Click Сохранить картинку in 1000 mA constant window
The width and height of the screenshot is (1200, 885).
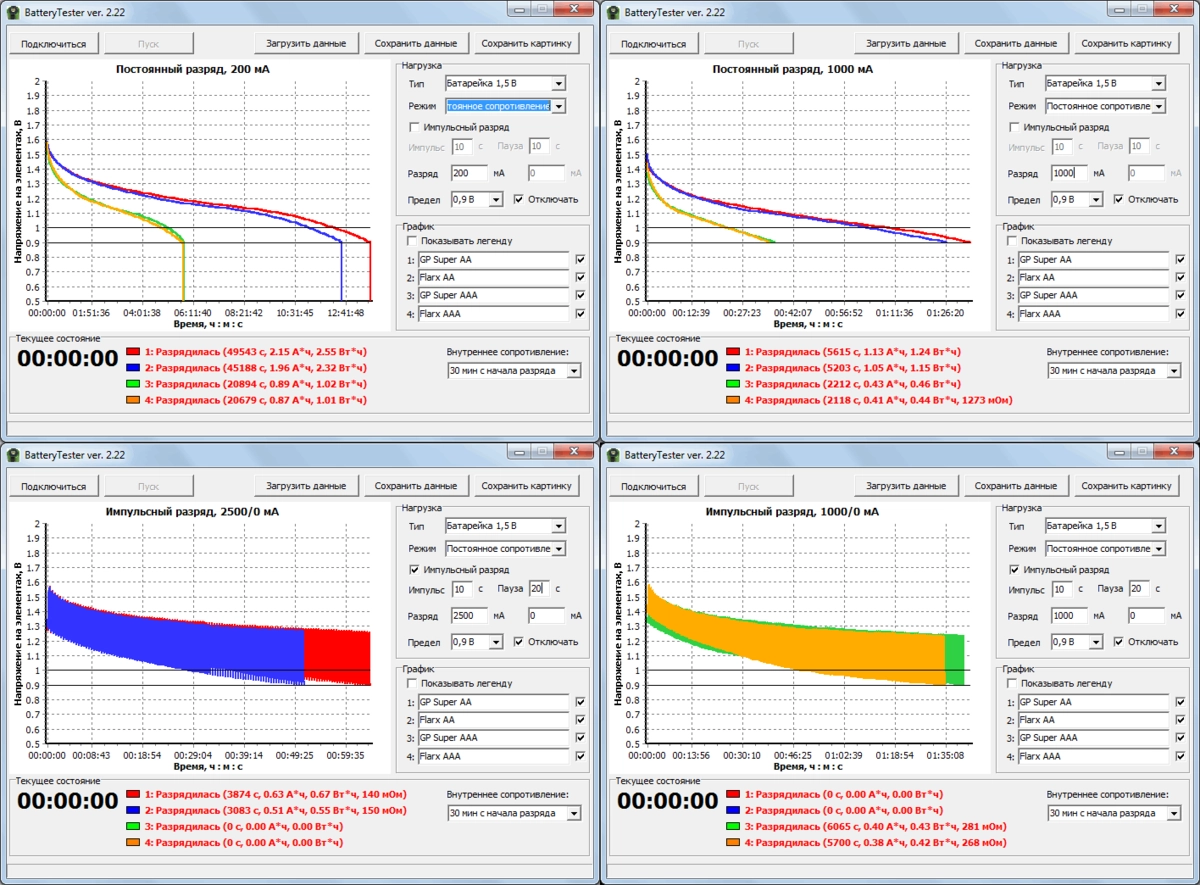click(x=1126, y=44)
